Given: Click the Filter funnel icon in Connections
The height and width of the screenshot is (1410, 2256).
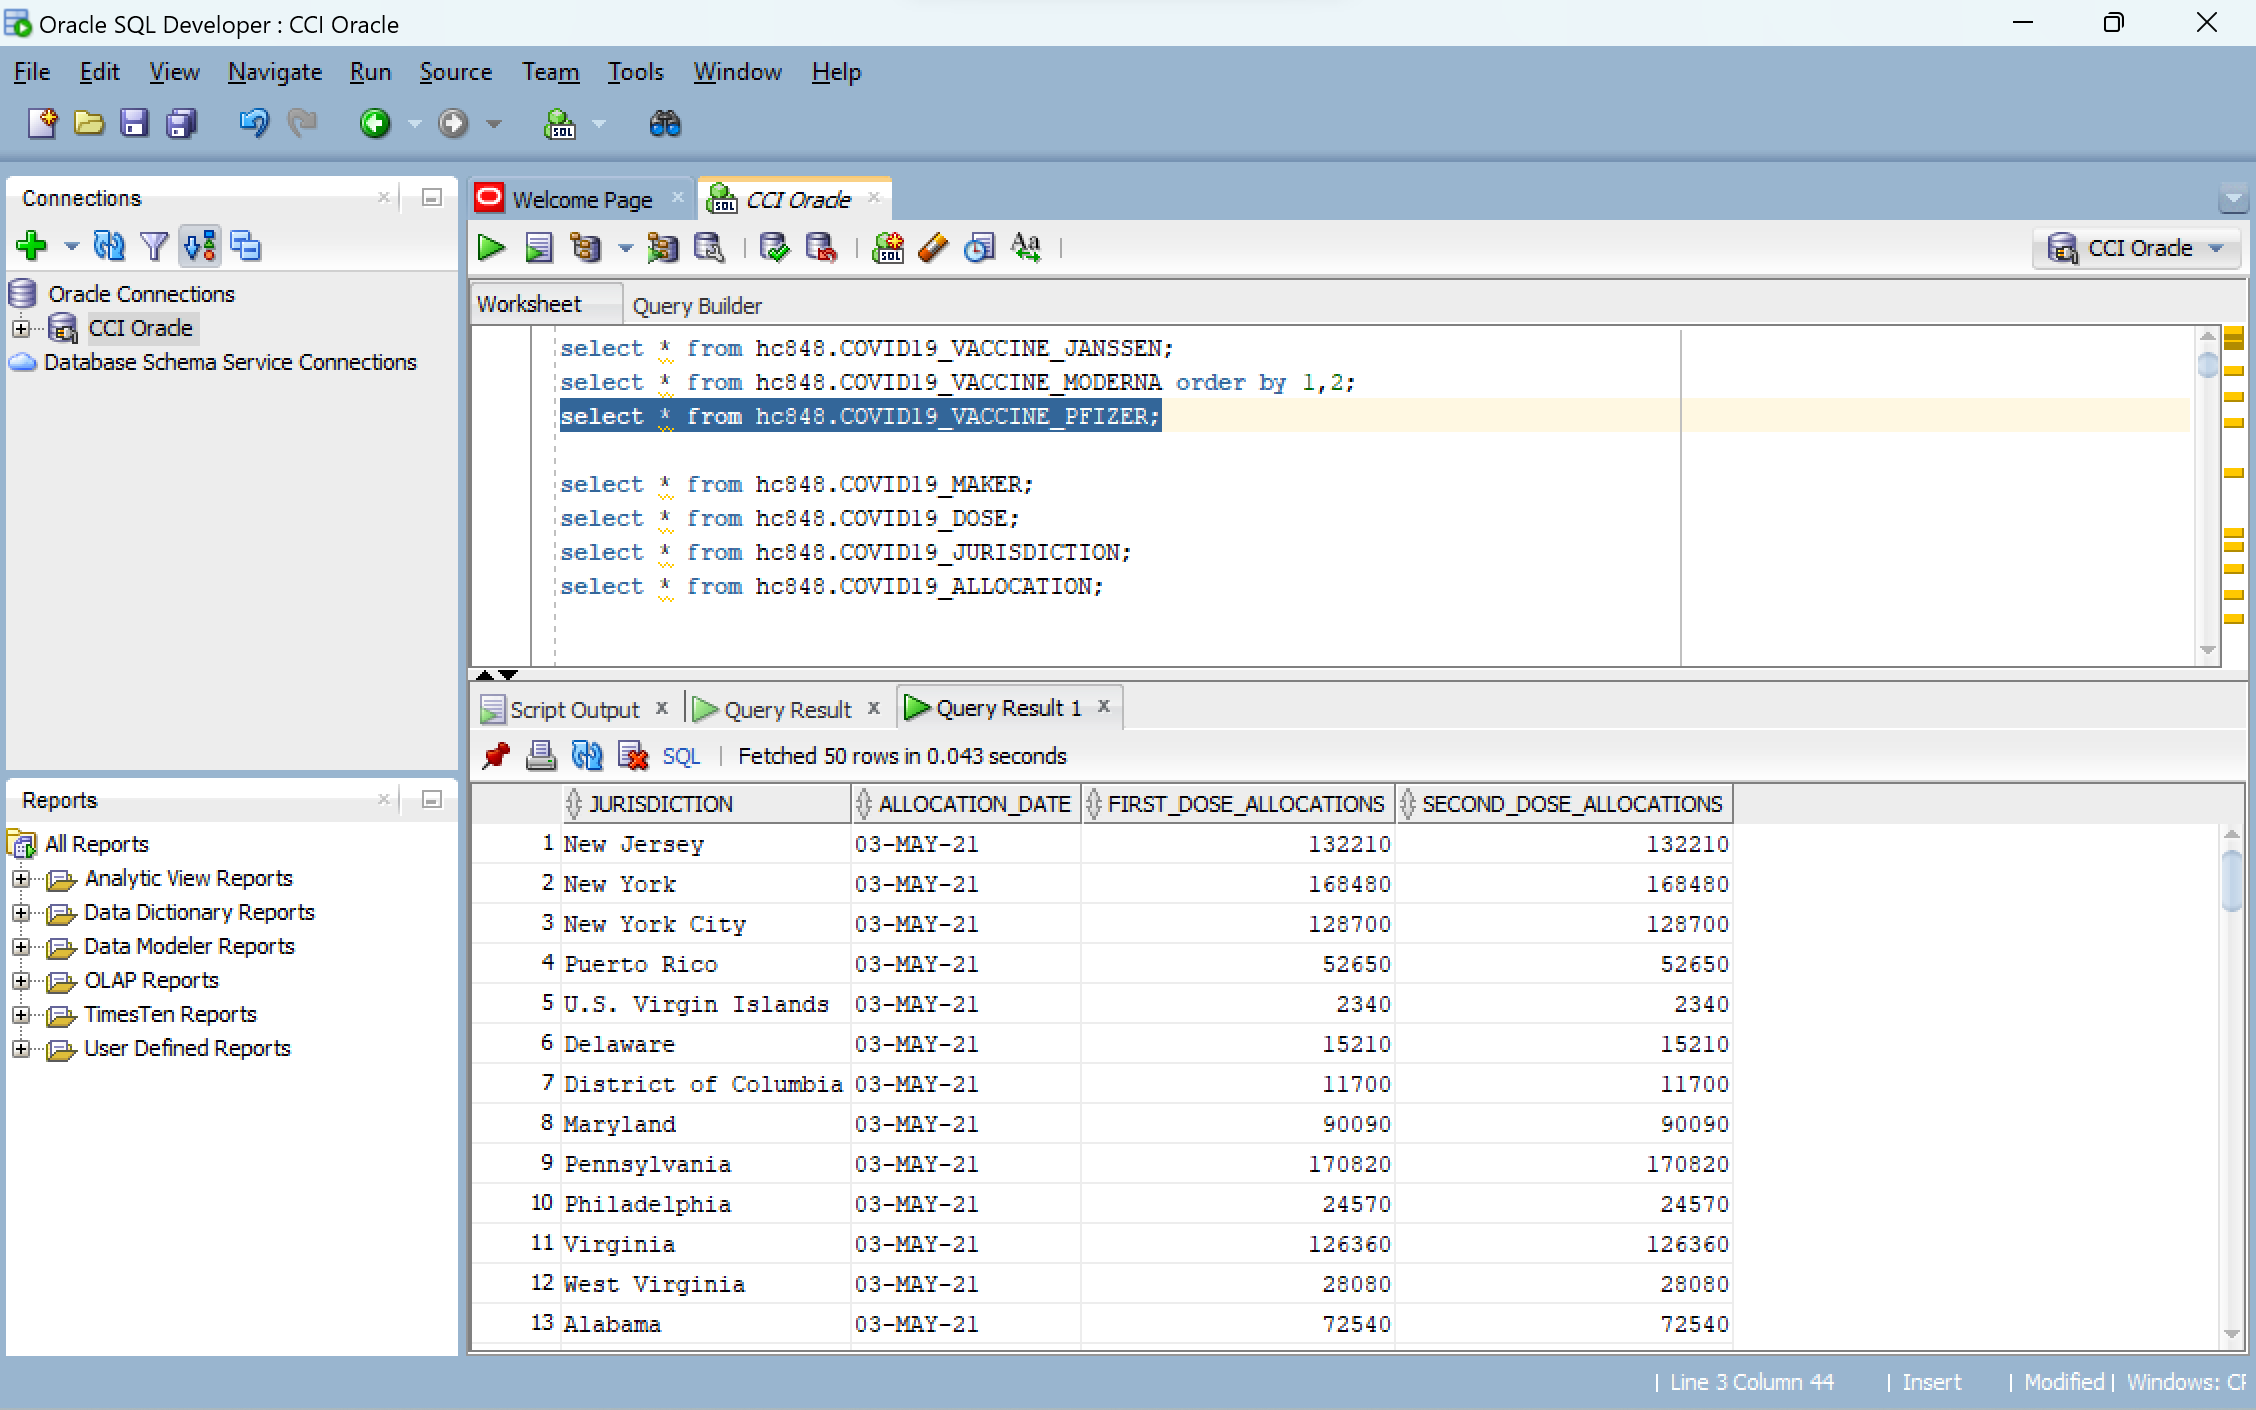Looking at the screenshot, I should pos(154,245).
